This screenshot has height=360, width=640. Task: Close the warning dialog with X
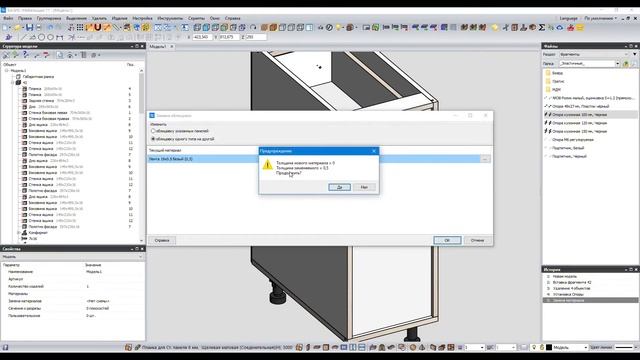pos(374,151)
